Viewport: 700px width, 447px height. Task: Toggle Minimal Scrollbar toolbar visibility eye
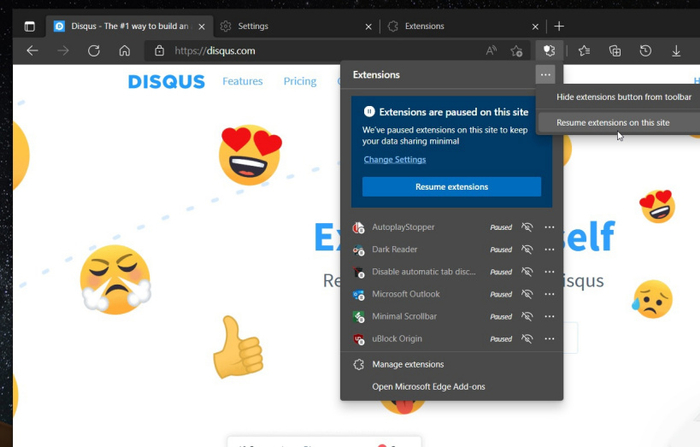click(x=527, y=317)
